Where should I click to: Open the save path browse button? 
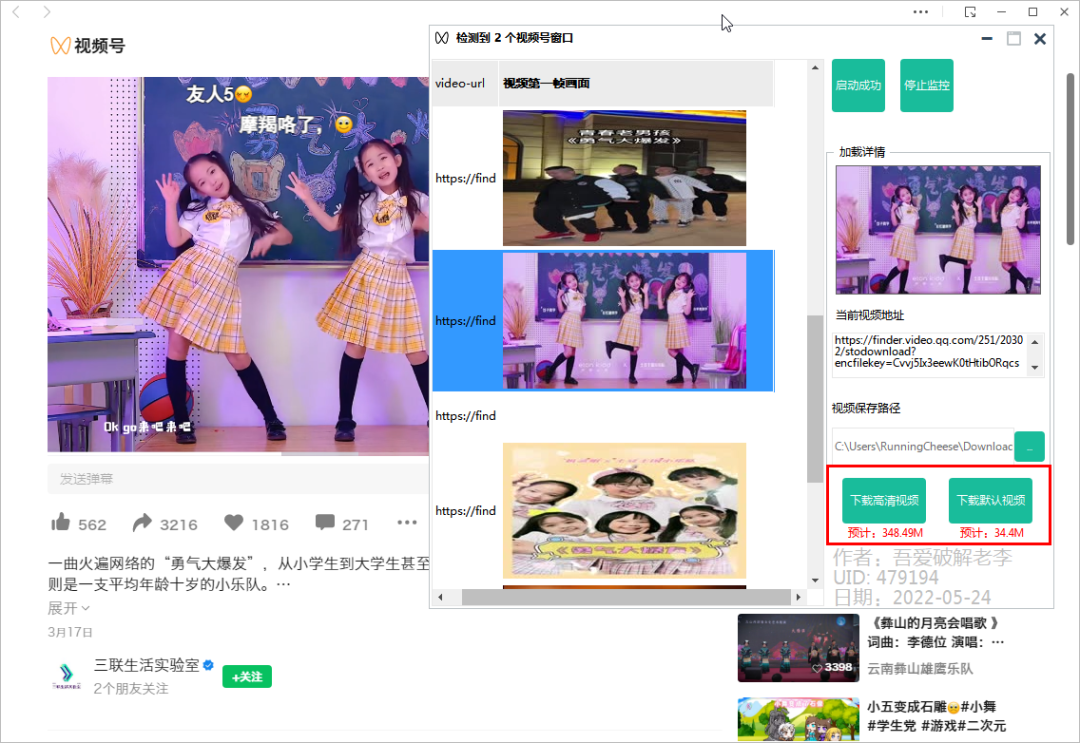point(1029,447)
